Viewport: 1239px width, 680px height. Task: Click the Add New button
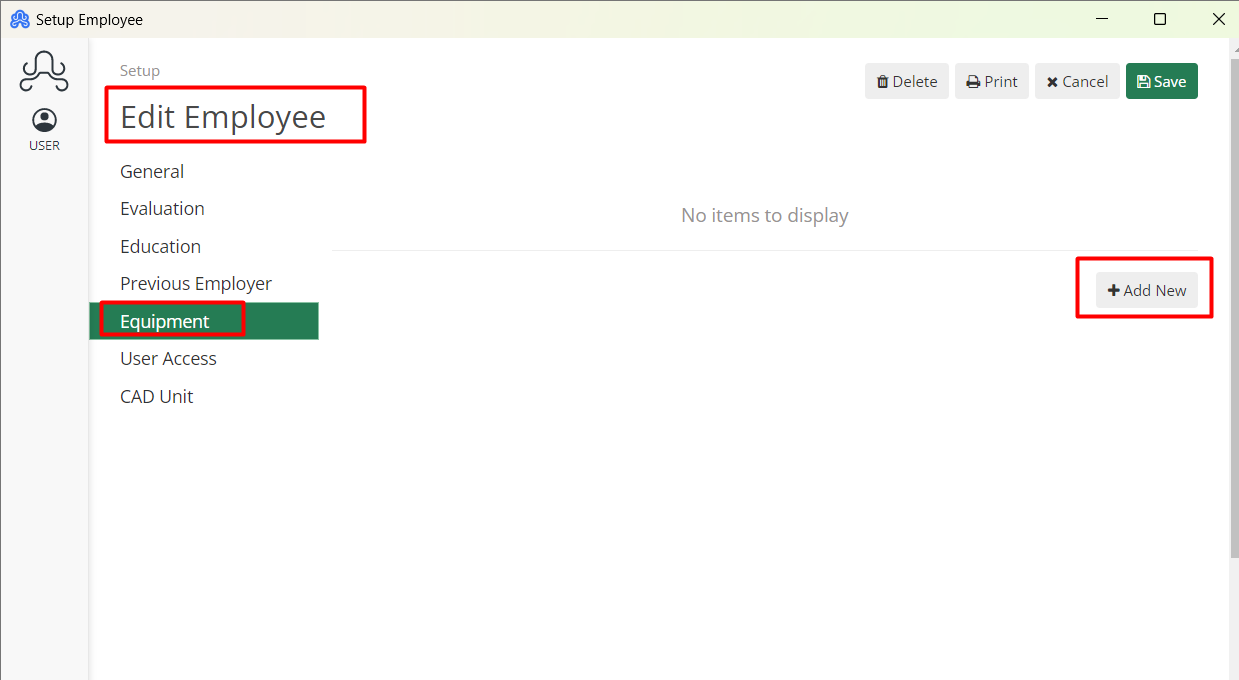1146,290
